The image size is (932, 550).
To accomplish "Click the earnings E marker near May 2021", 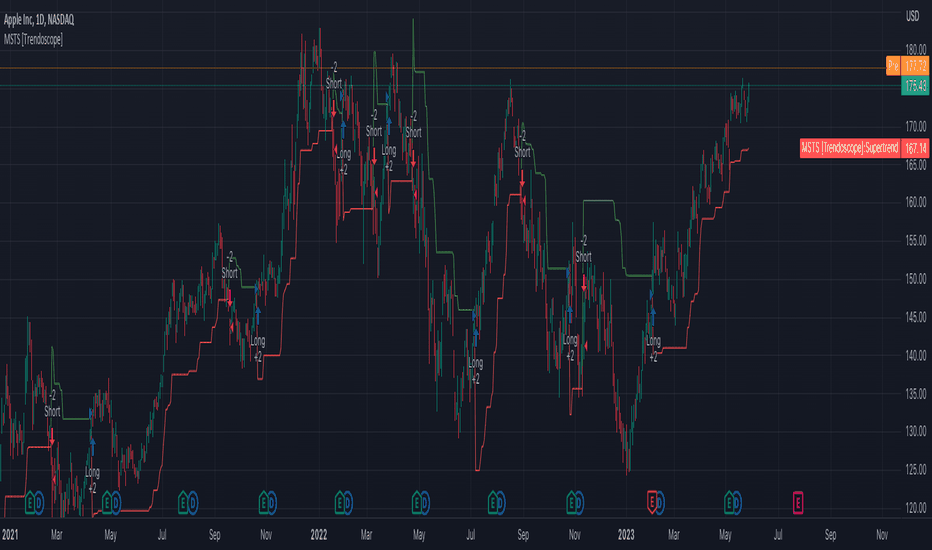I will [107, 503].
